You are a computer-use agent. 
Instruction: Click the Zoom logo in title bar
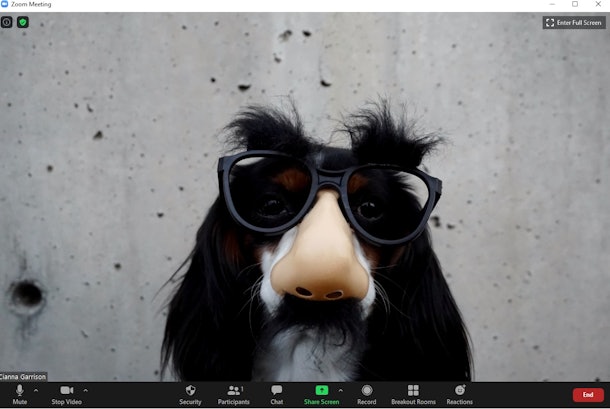pos(5,5)
